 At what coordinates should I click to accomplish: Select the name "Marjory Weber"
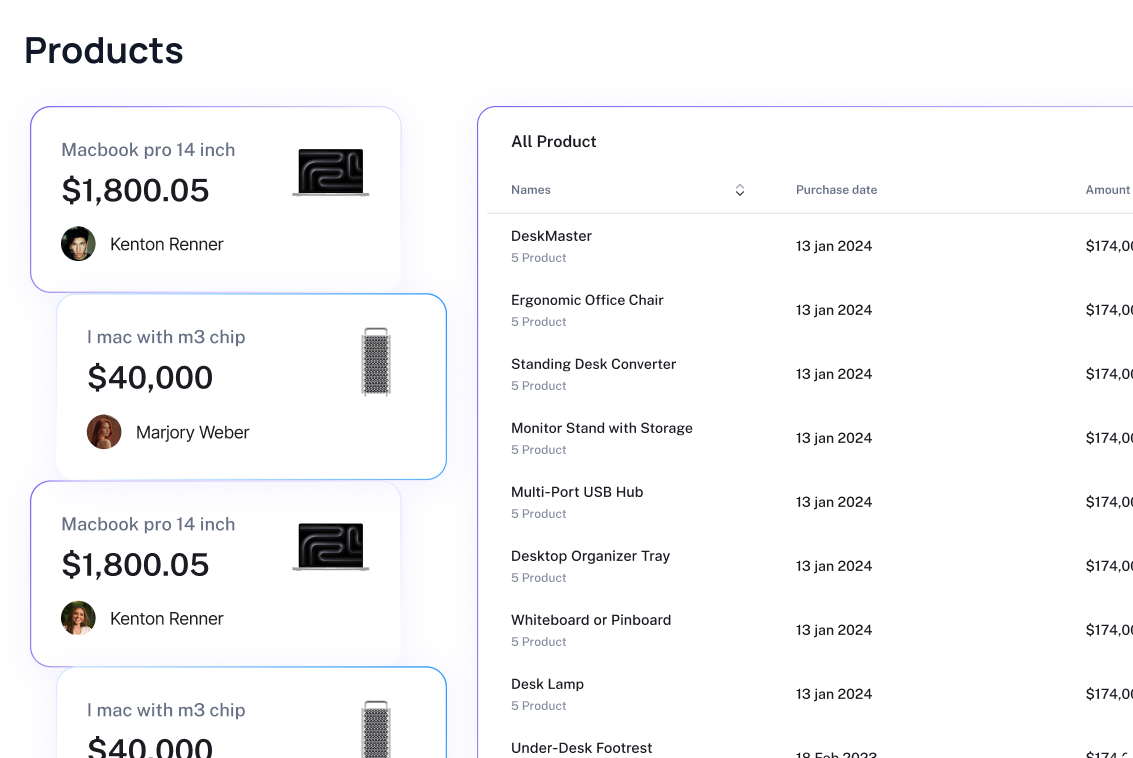[x=192, y=432]
